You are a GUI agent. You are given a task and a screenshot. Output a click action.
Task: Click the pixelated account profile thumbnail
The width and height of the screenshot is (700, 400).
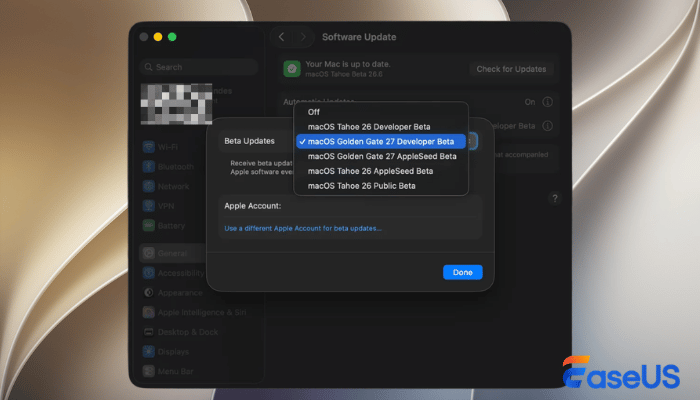pos(176,104)
